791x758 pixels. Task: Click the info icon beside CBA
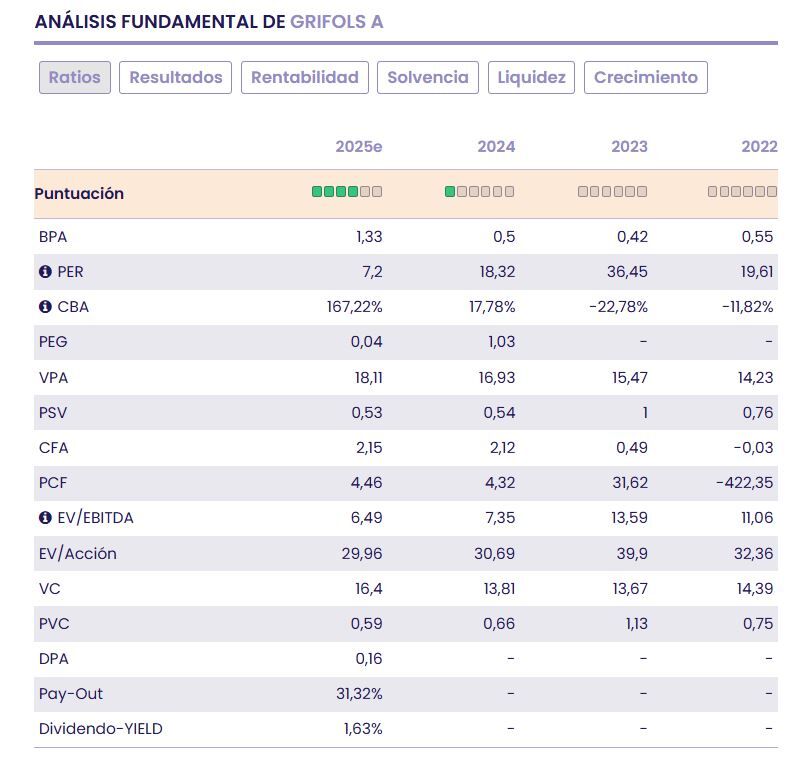[x=45, y=307]
